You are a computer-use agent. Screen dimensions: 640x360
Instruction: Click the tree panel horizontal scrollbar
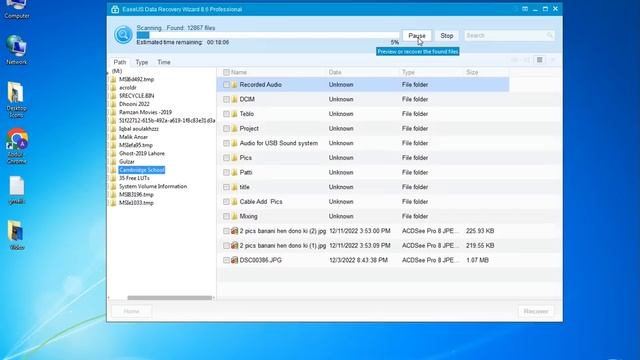[x=169, y=298]
